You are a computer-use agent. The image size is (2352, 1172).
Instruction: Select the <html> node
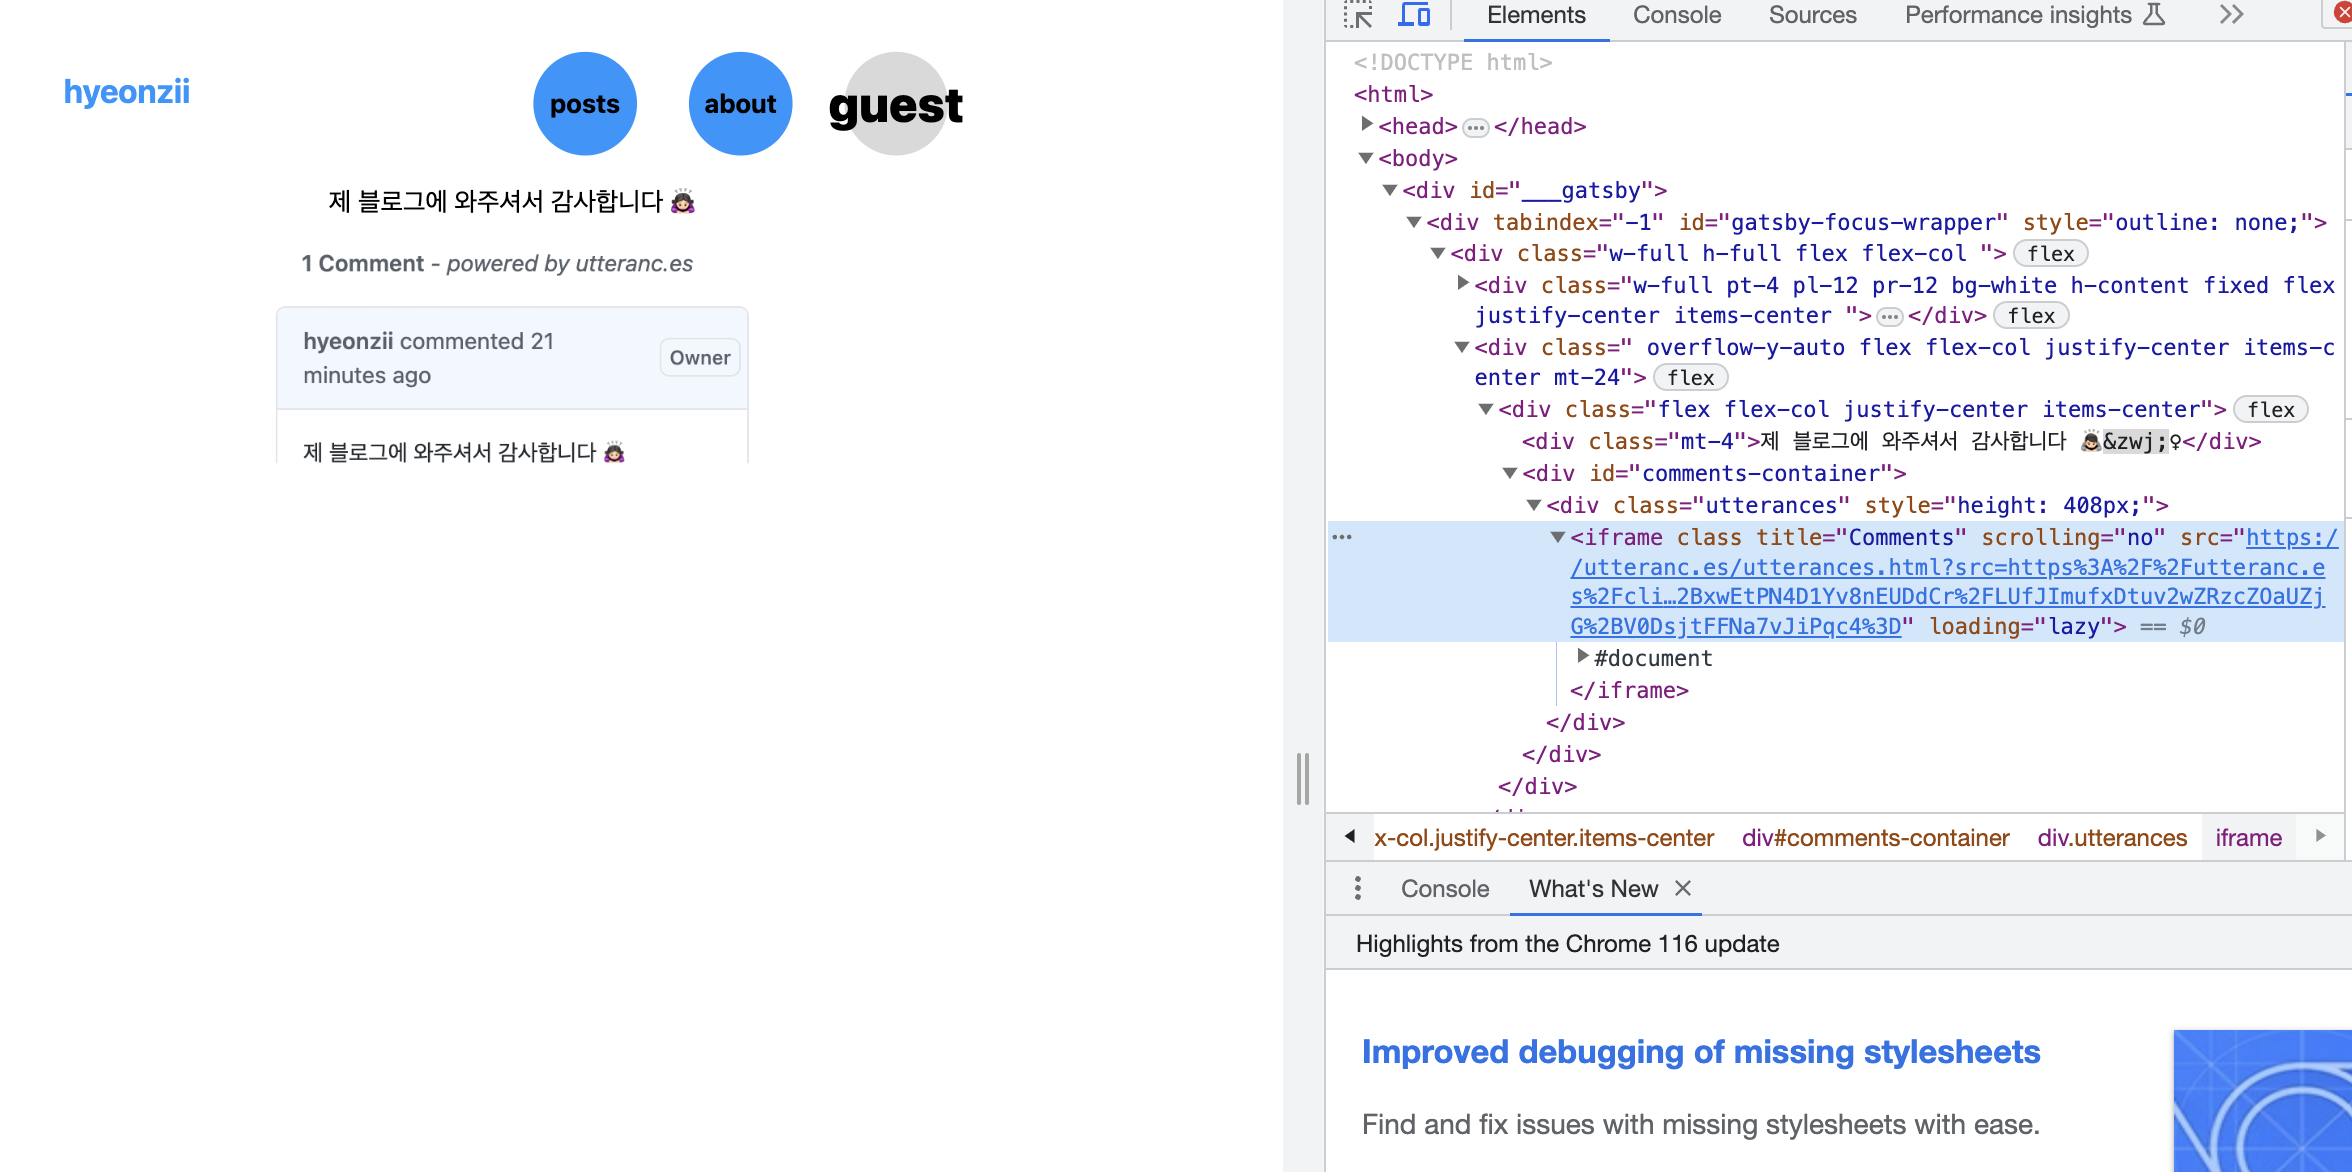point(1393,94)
